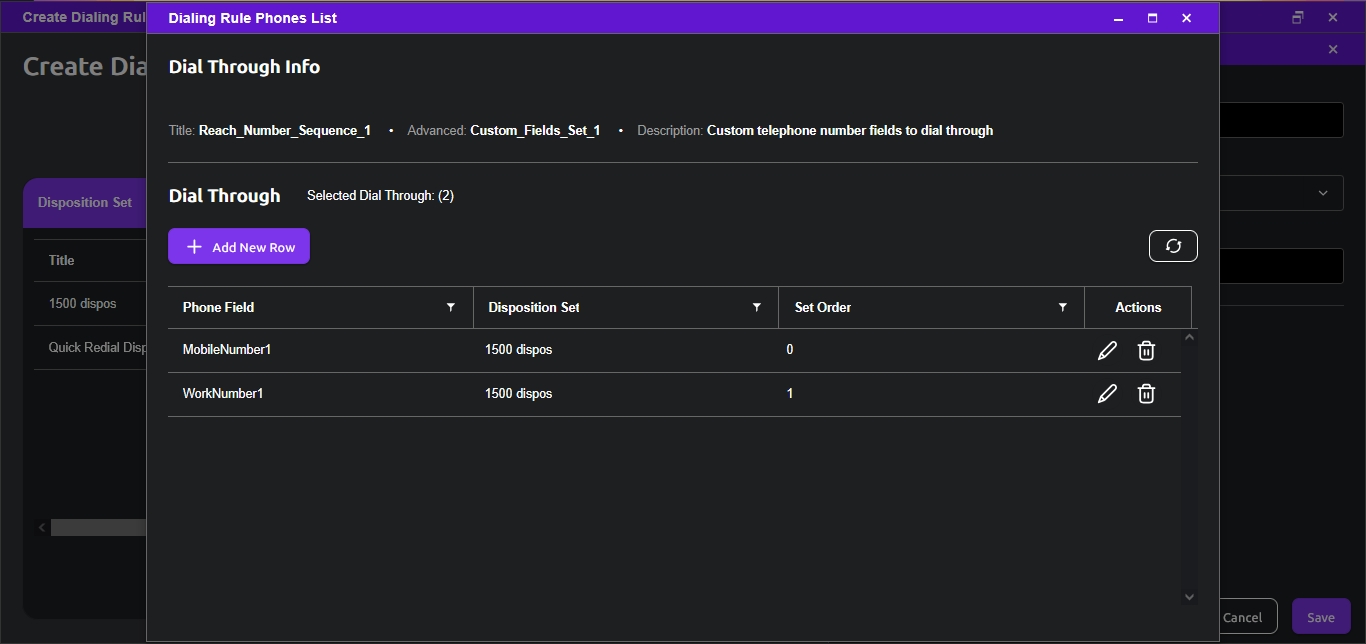Delete the MobileNumber1 row
This screenshot has width=1366, height=644.
pyautogui.click(x=1147, y=350)
